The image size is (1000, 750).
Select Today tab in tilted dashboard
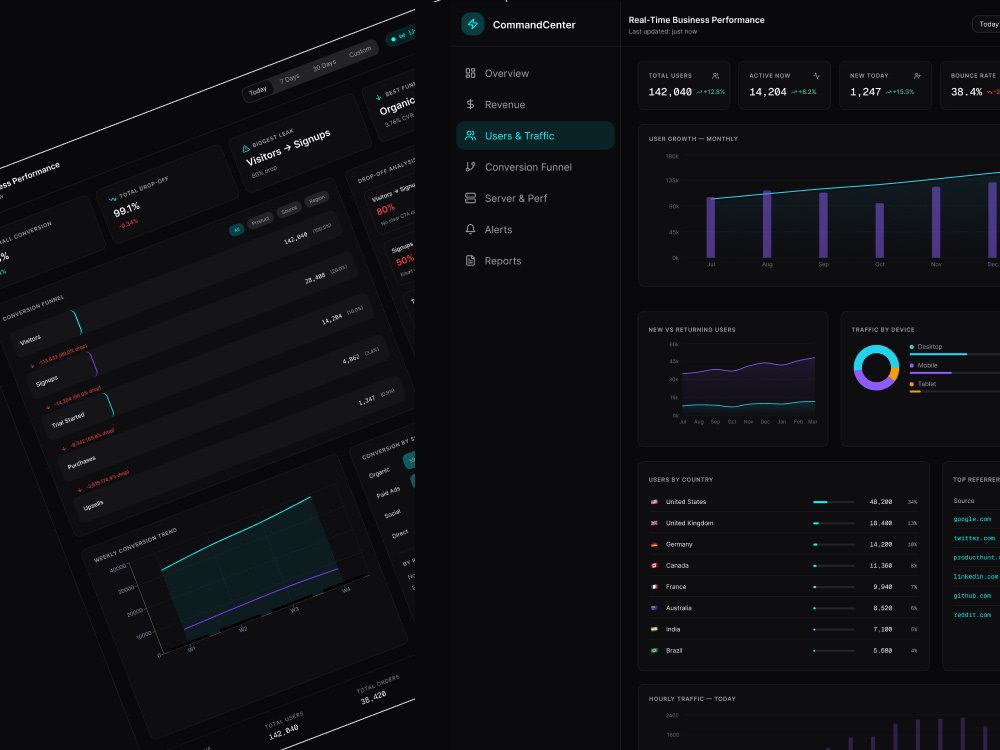[258, 91]
